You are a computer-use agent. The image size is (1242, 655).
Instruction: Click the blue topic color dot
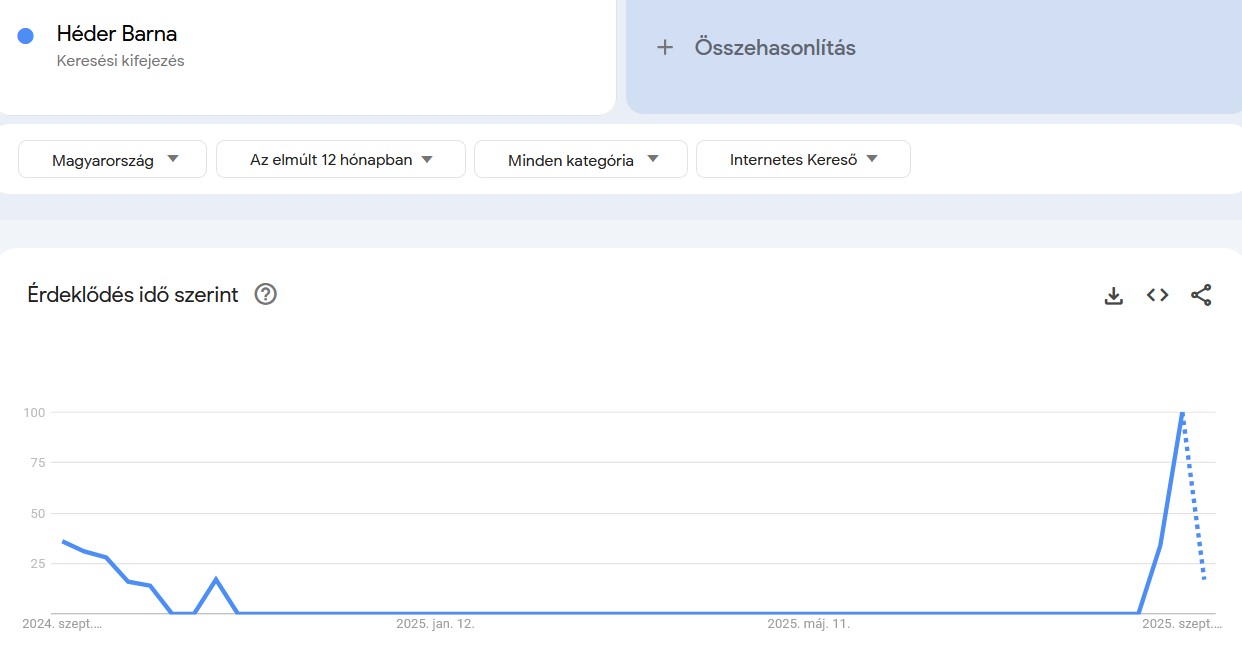pos(25,35)
